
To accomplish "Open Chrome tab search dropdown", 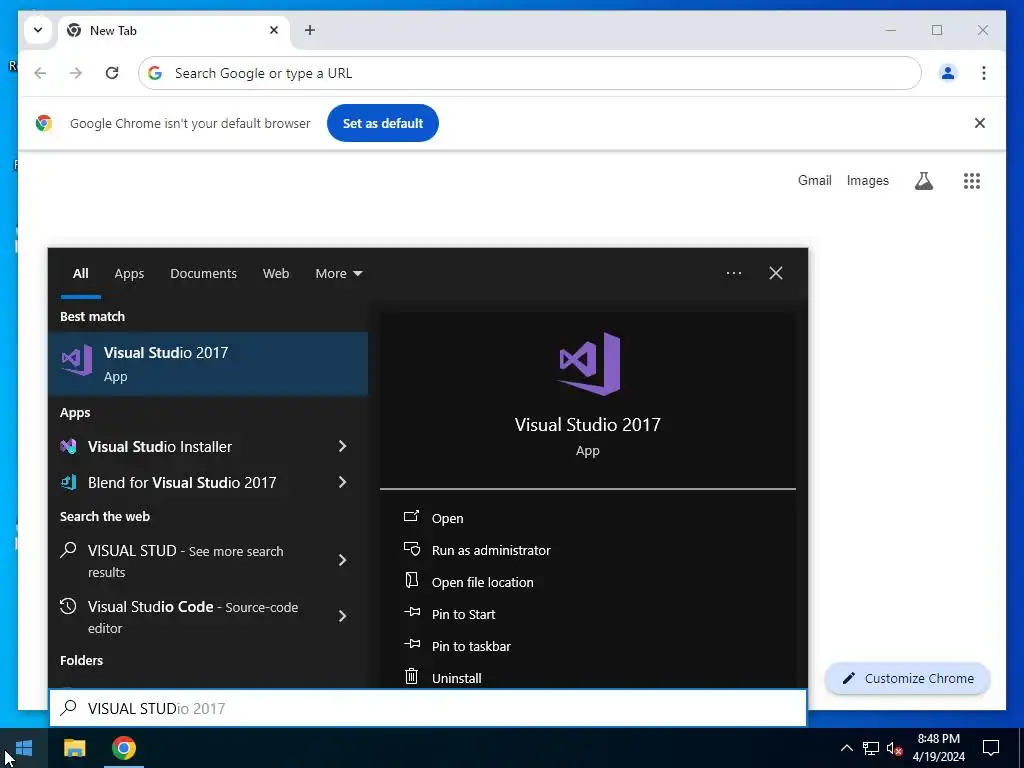I will coord(38,30).
